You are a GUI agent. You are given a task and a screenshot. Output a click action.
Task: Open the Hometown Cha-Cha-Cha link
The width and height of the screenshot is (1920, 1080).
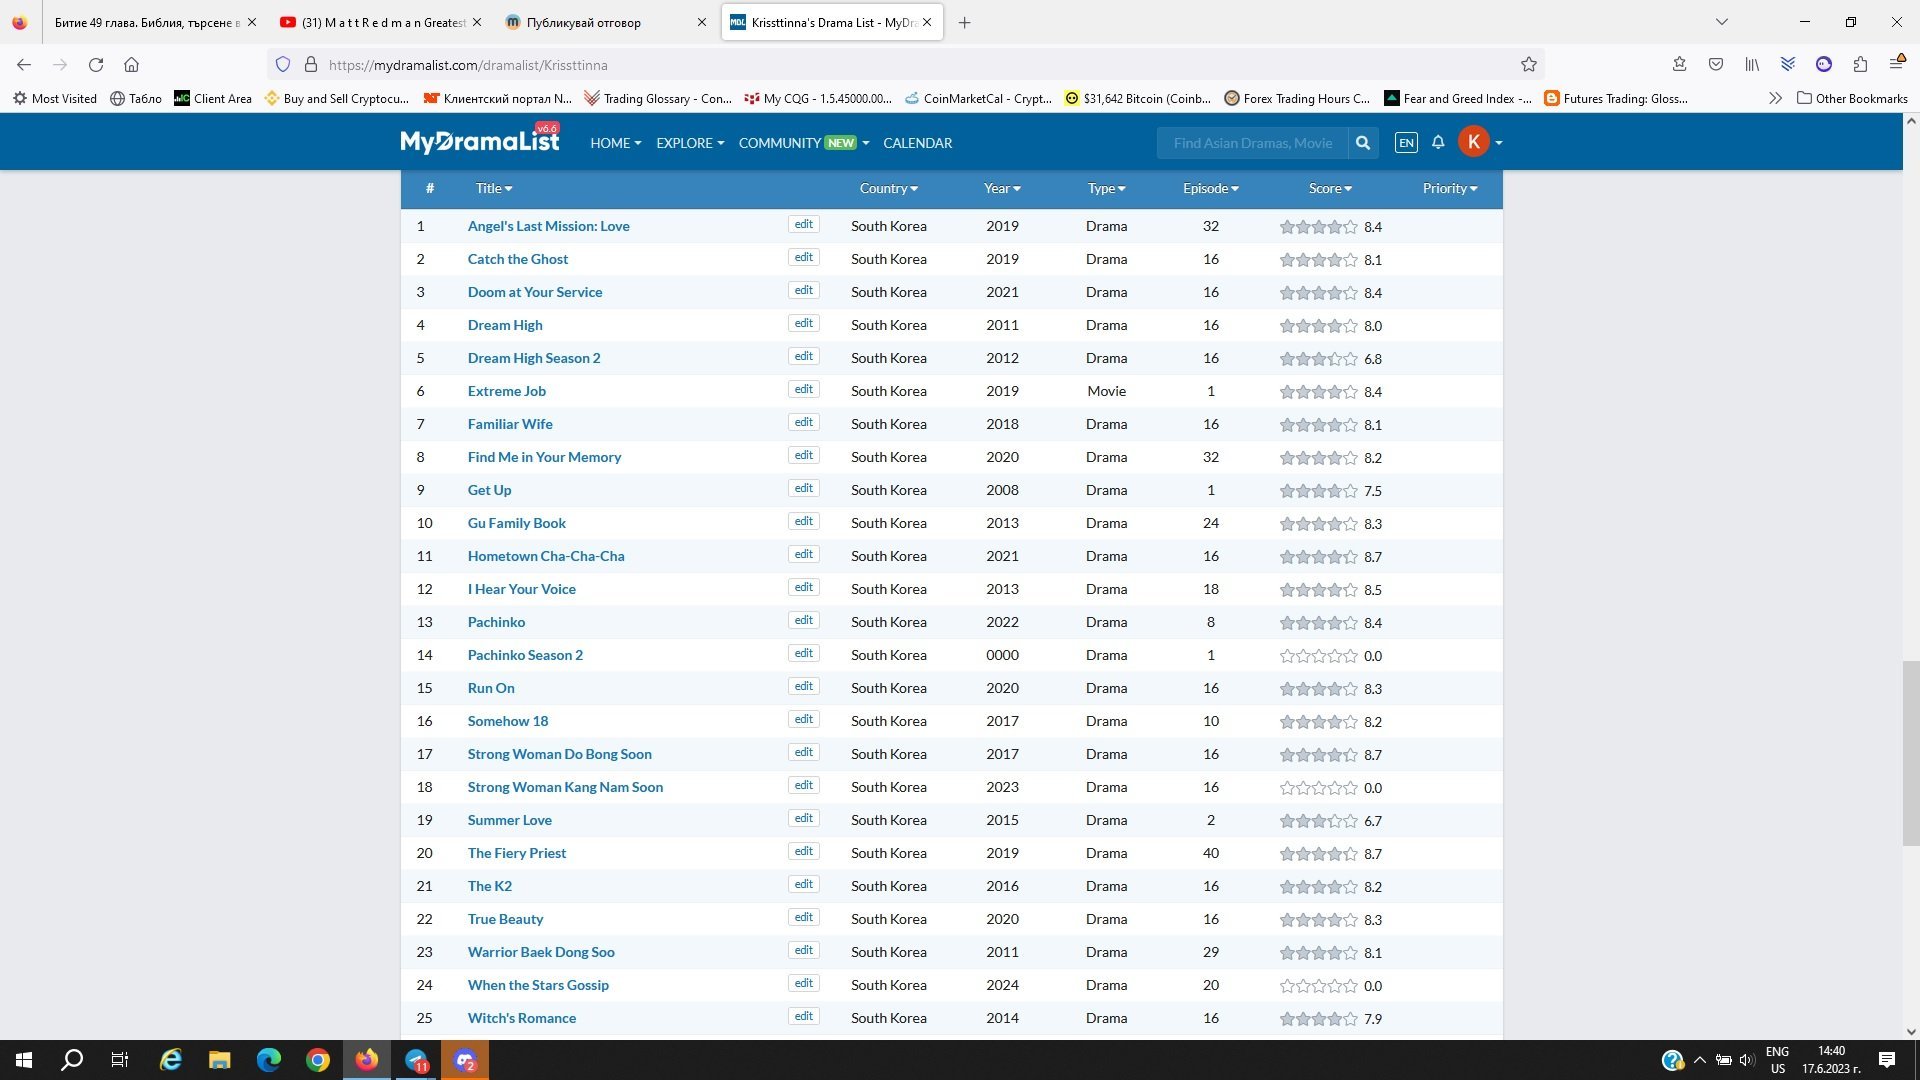click(x=546, y=556)
